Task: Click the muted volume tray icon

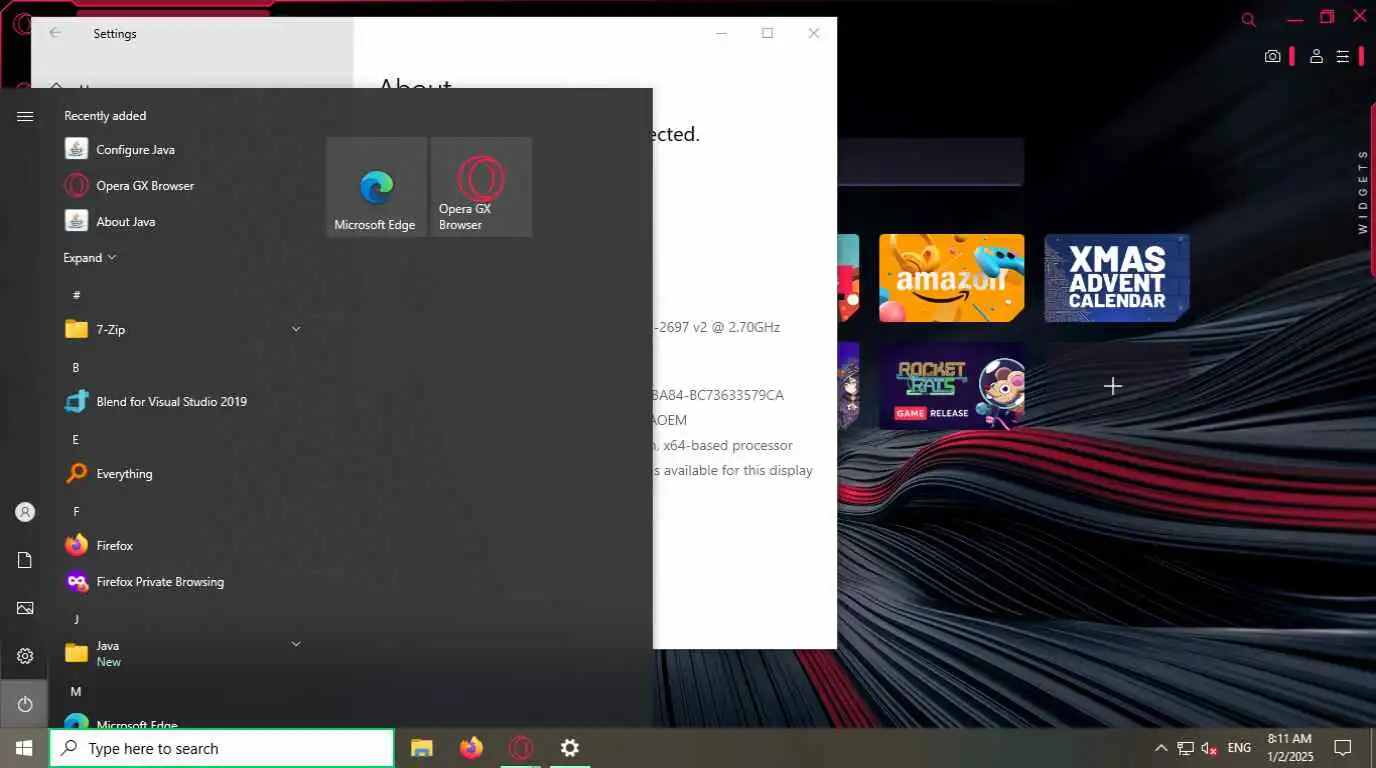Action: pyautogui.click(x=1209, y=748)
